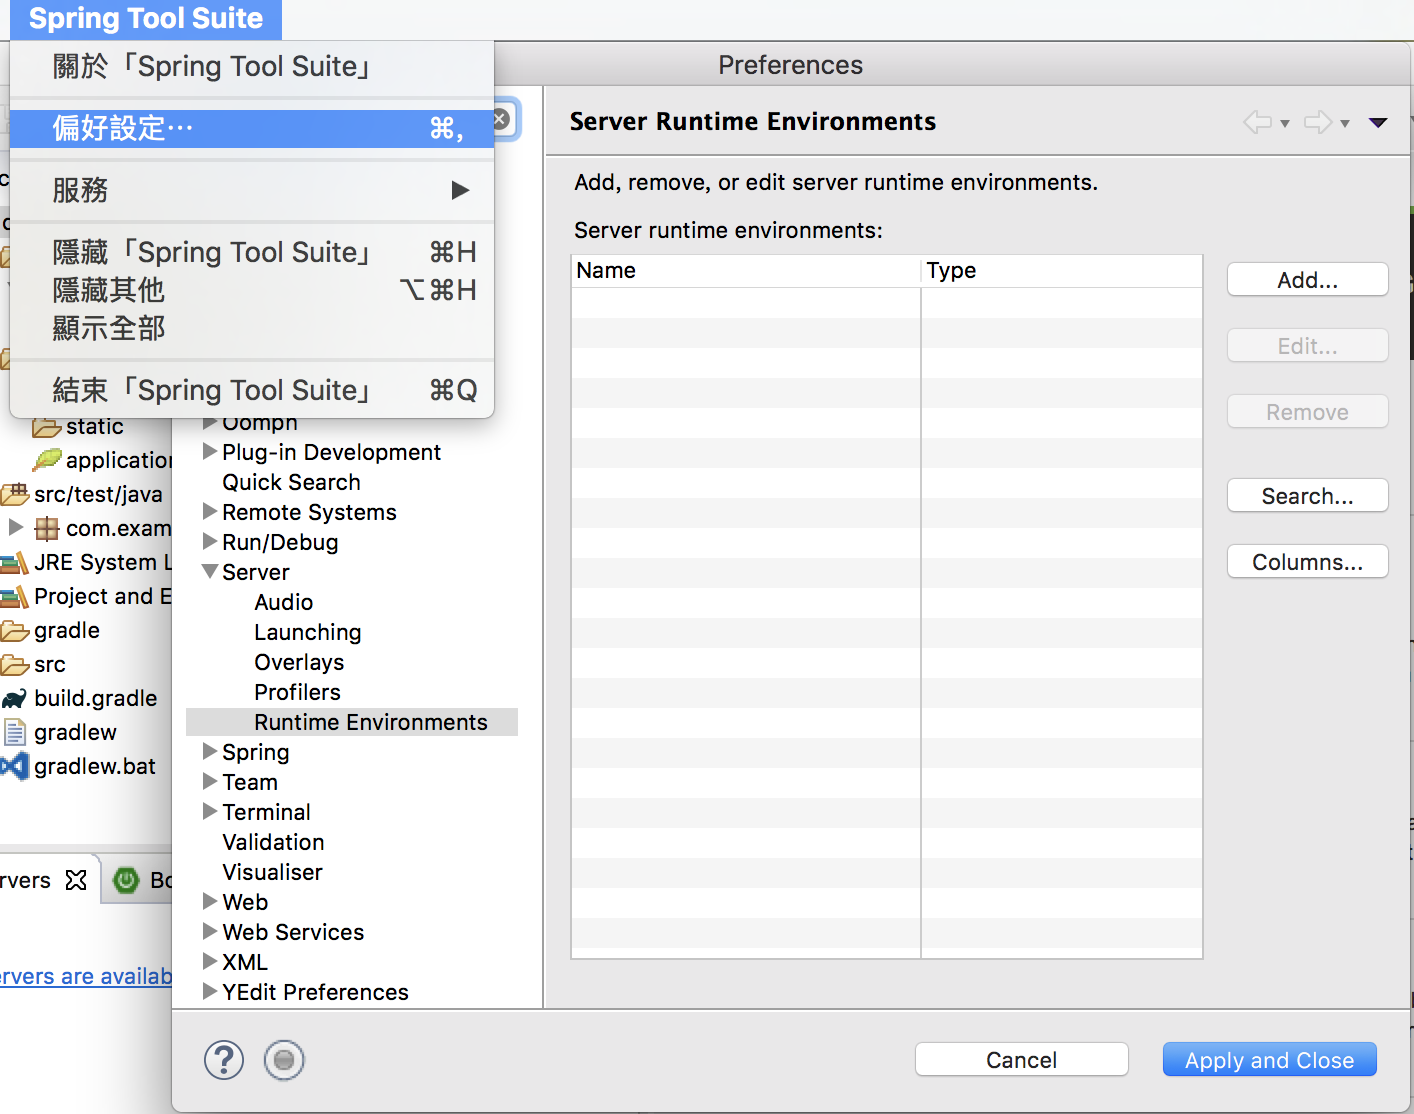Select the Launching preferences page

(x=308, y=632)
